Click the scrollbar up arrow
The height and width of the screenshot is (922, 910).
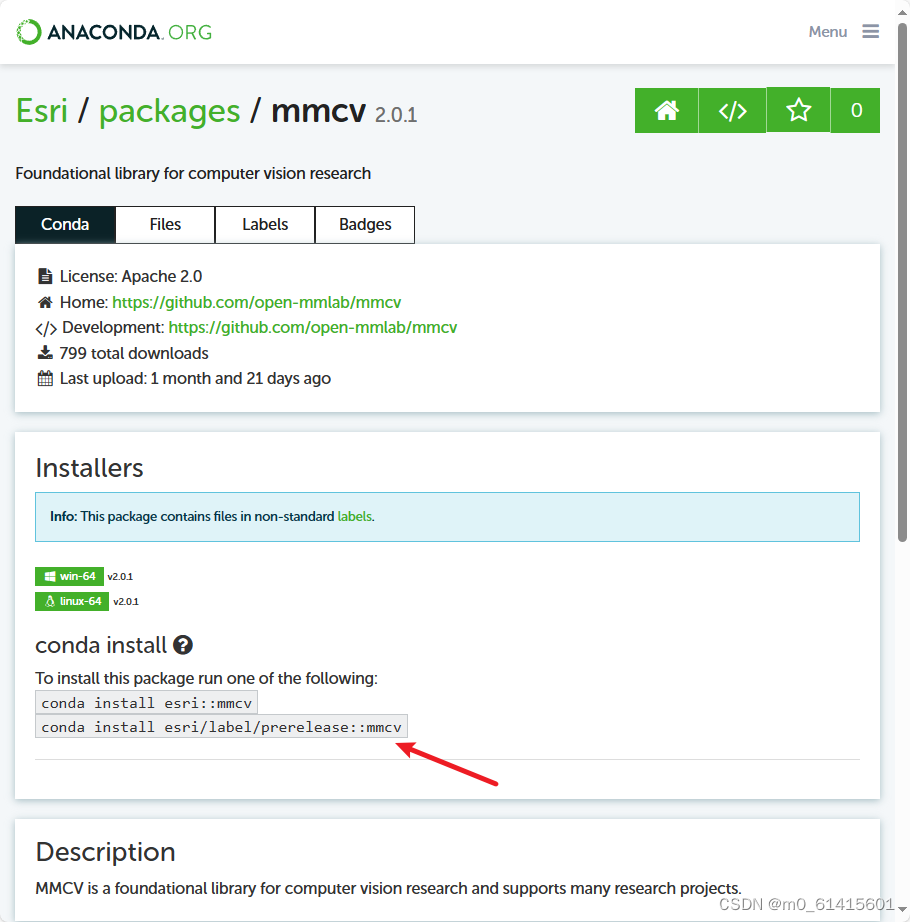tap(902, 12)
